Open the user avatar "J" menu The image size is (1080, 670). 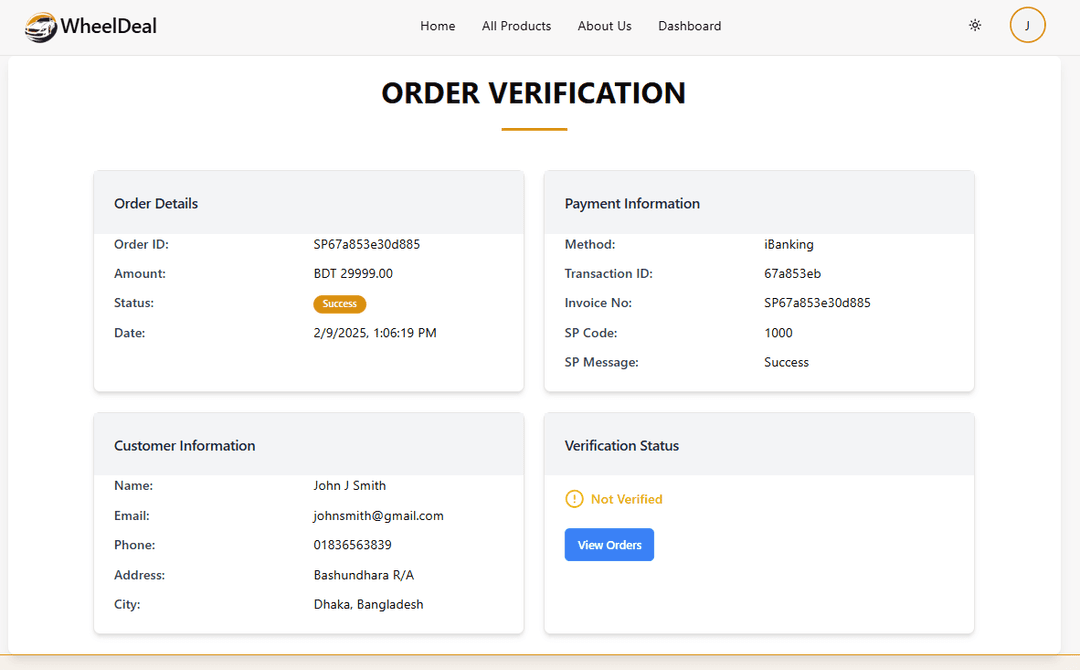(1027, 26)
